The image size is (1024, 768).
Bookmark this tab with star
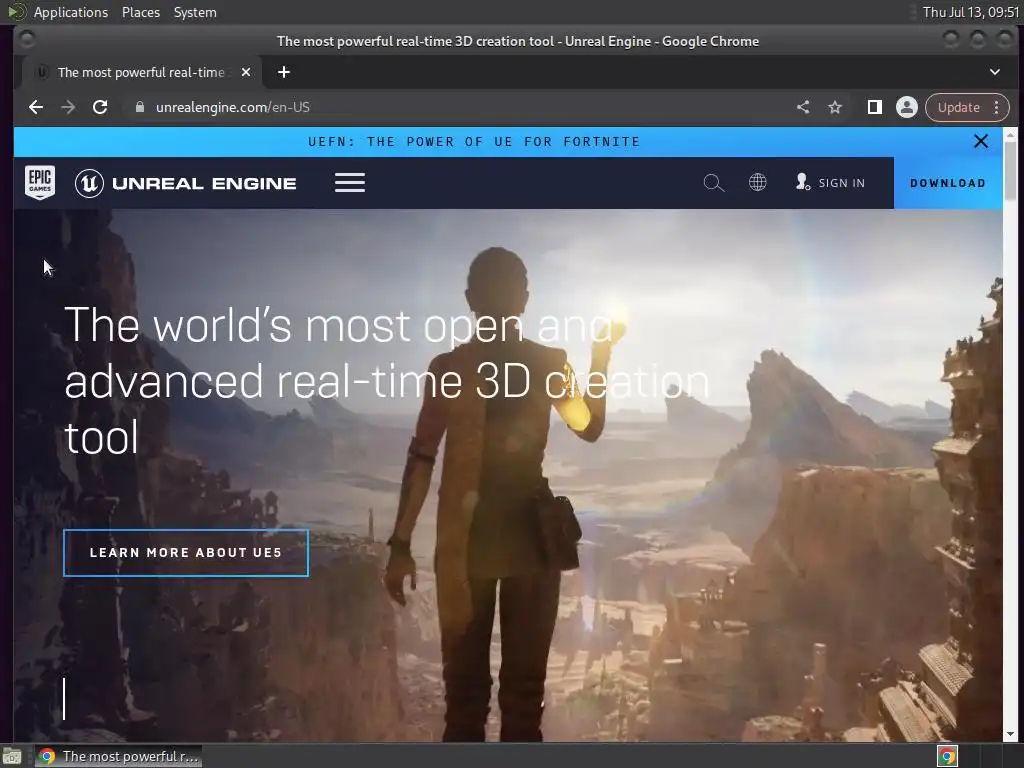(x=835, y=107)
